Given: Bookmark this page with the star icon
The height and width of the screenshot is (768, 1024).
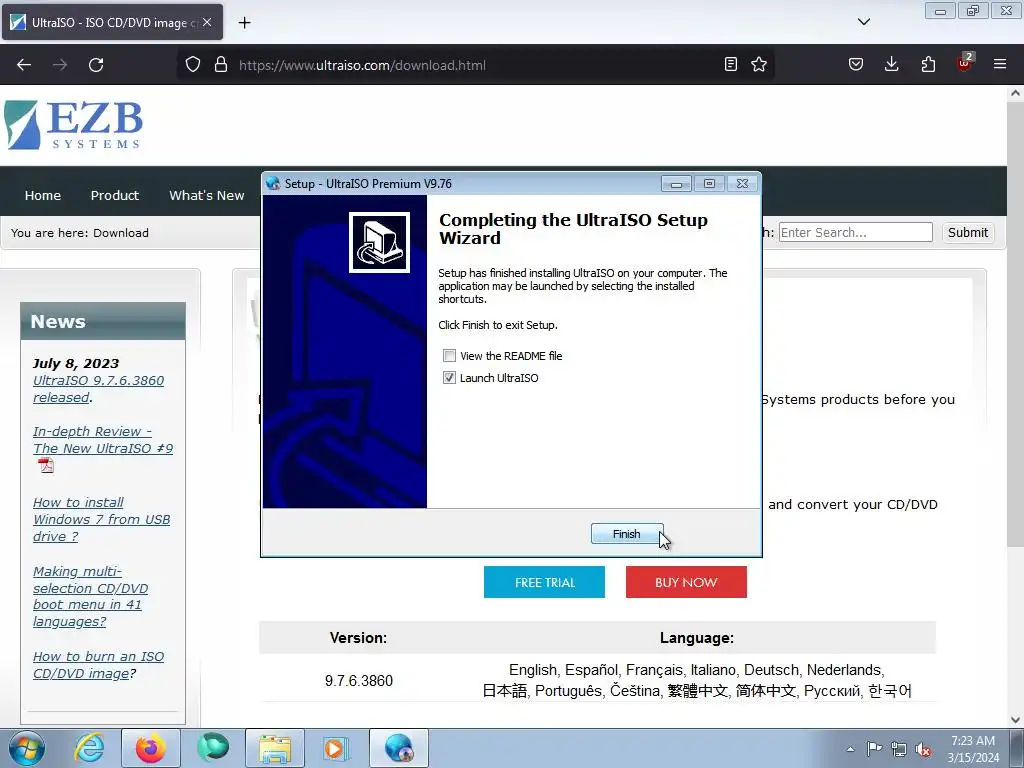Looking at the screenshot, I should click(759, 64).
